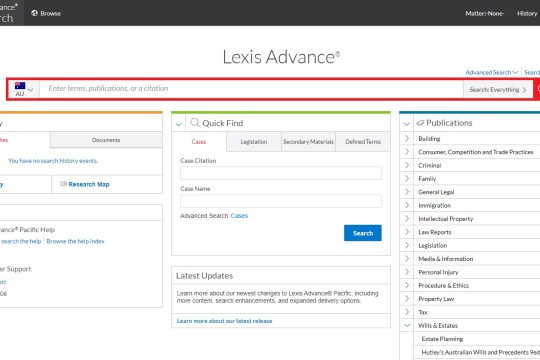Expand the Criminal publications category
Viewport: 540px width, 360px height.
point(407,165)
